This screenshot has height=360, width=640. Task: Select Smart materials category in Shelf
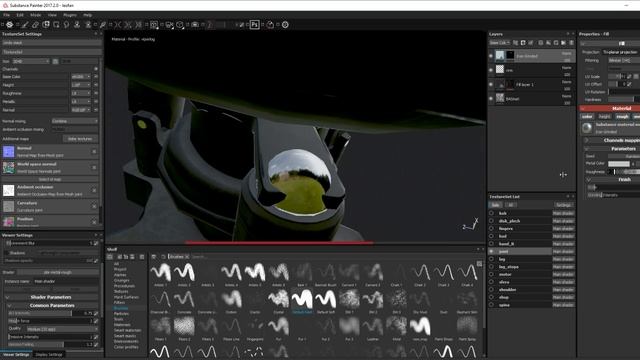coord(127,330)
